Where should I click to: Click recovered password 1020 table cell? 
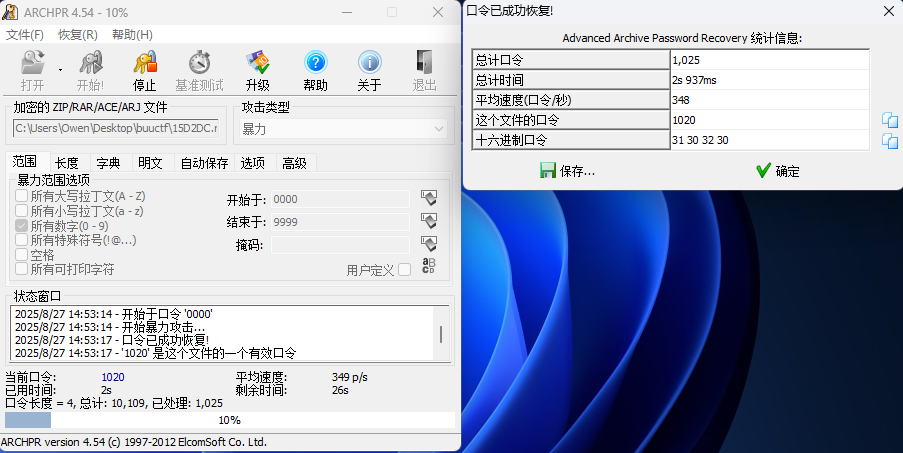770,120
